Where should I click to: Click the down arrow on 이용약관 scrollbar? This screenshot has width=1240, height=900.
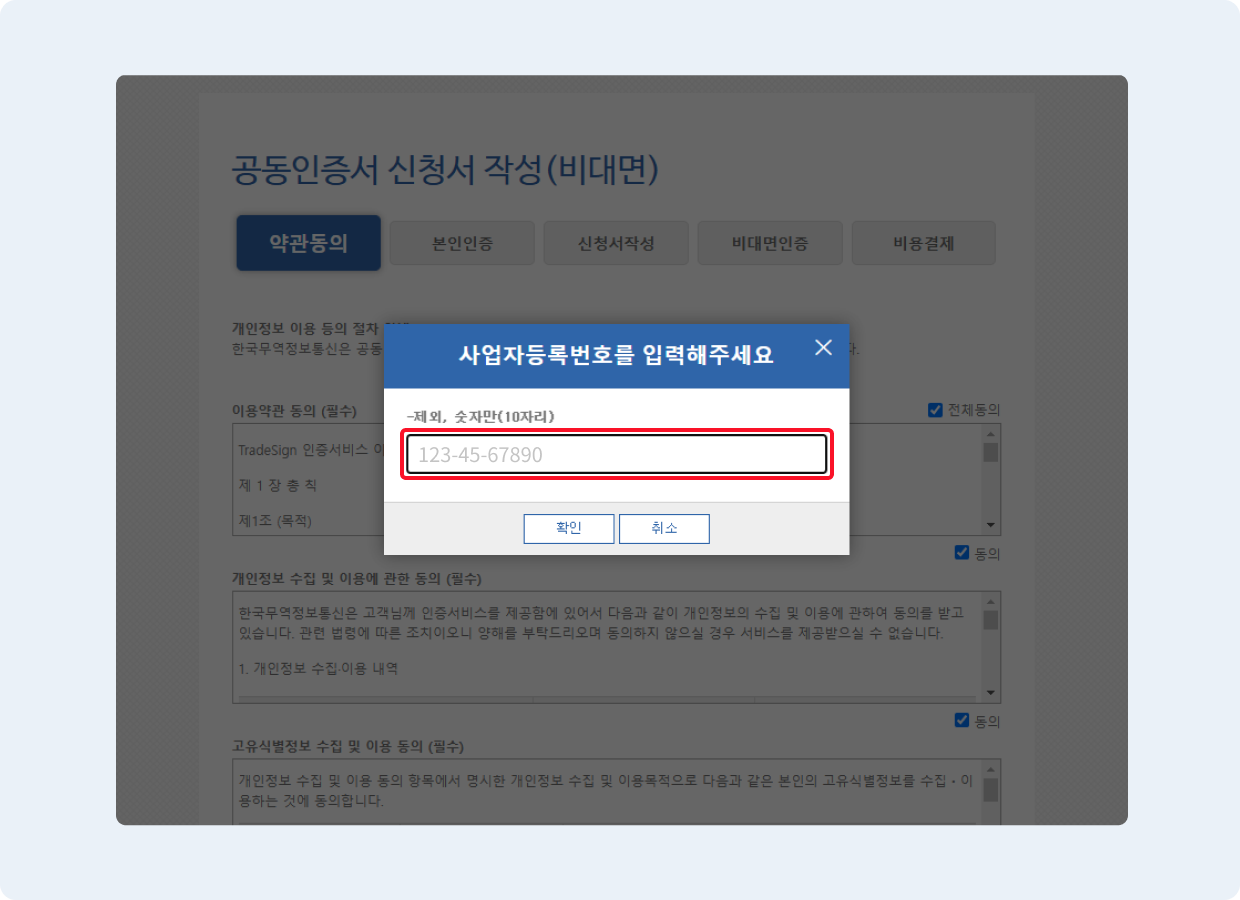tap(989, 524)
